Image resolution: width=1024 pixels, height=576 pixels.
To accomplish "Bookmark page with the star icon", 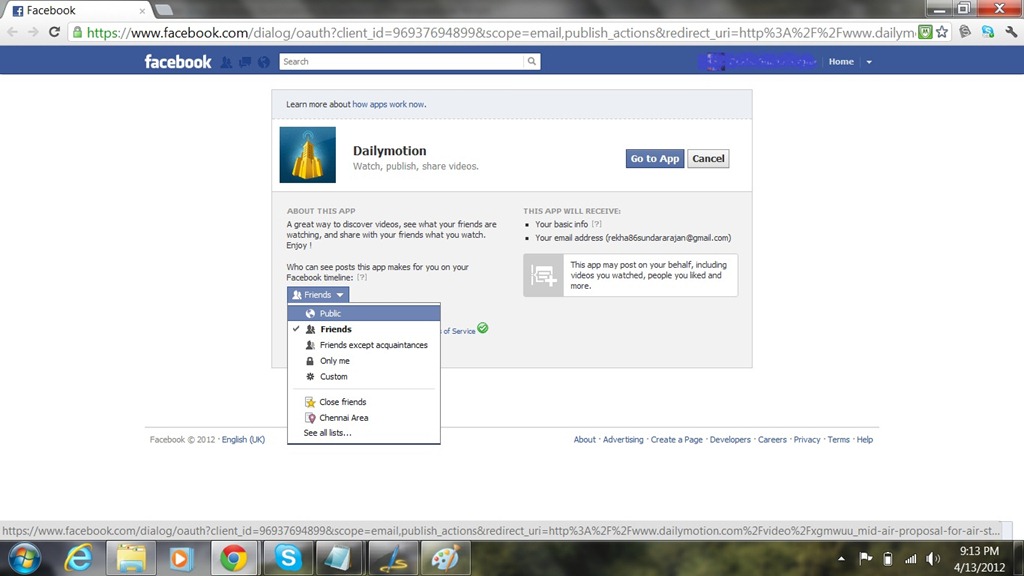I will pos(942,32).
